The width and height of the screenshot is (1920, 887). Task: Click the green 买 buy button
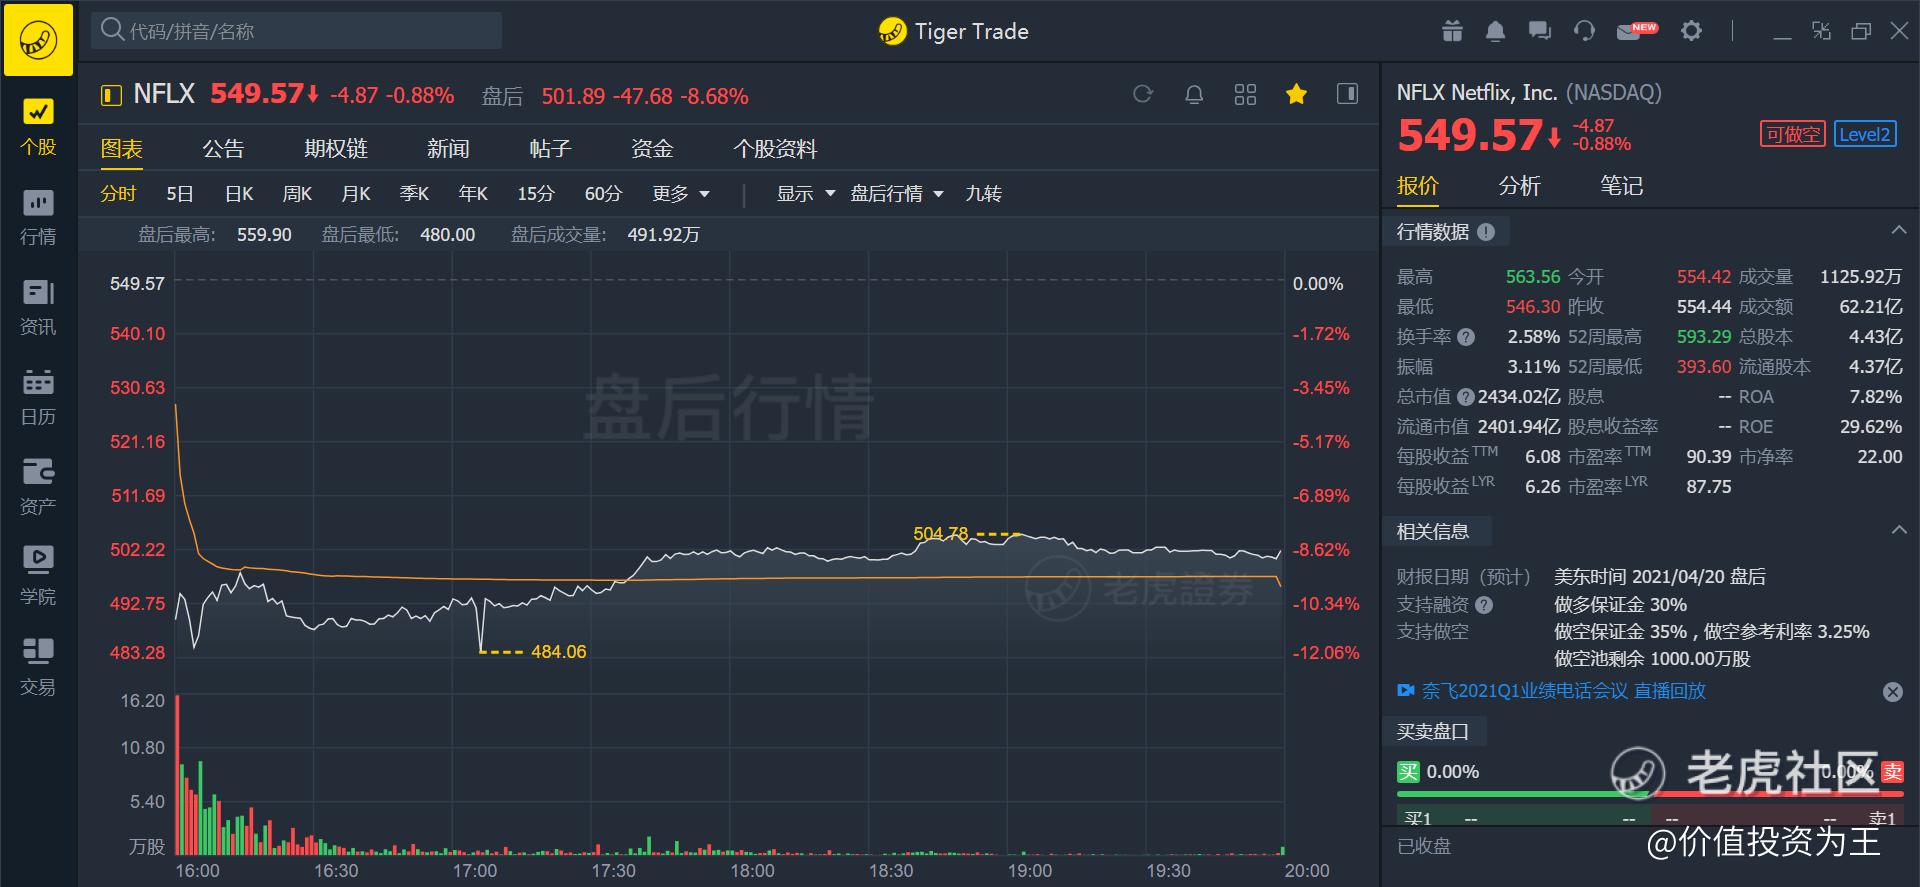pyautogui.click(x=1408, y=772)
